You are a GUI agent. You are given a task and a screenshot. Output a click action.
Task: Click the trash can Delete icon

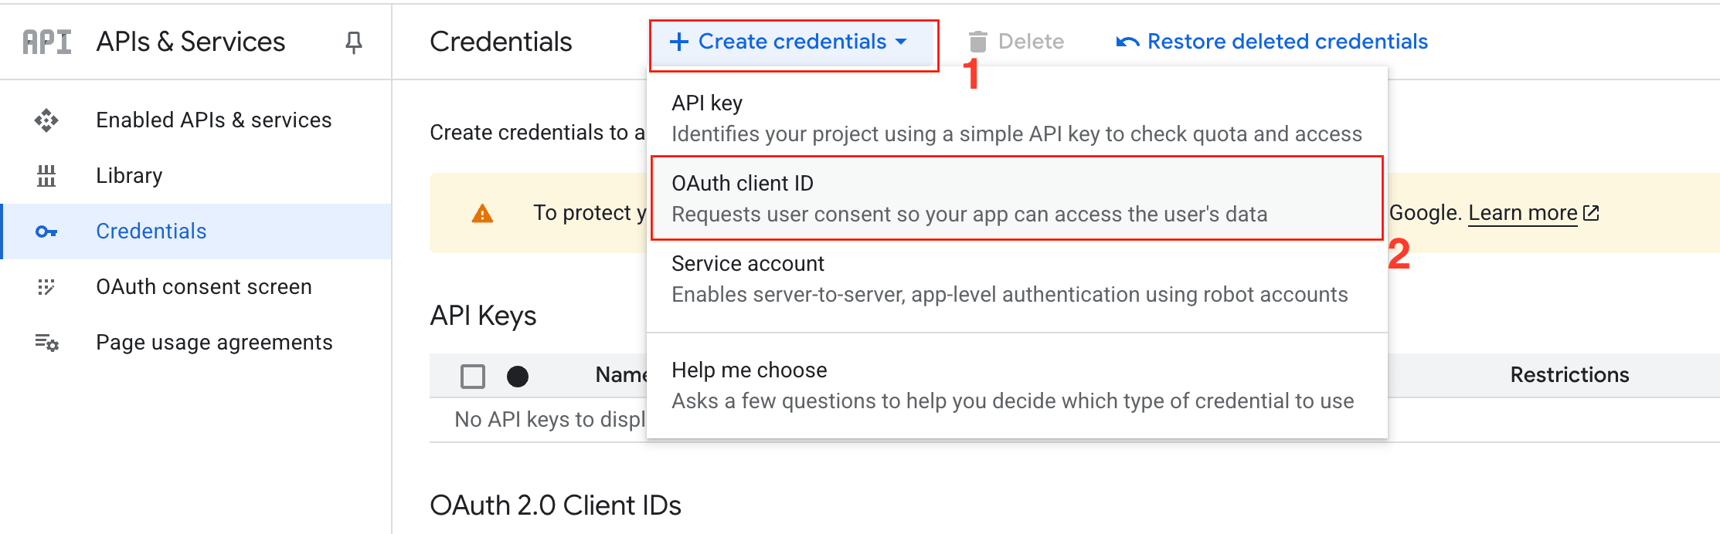click(977, 42)
